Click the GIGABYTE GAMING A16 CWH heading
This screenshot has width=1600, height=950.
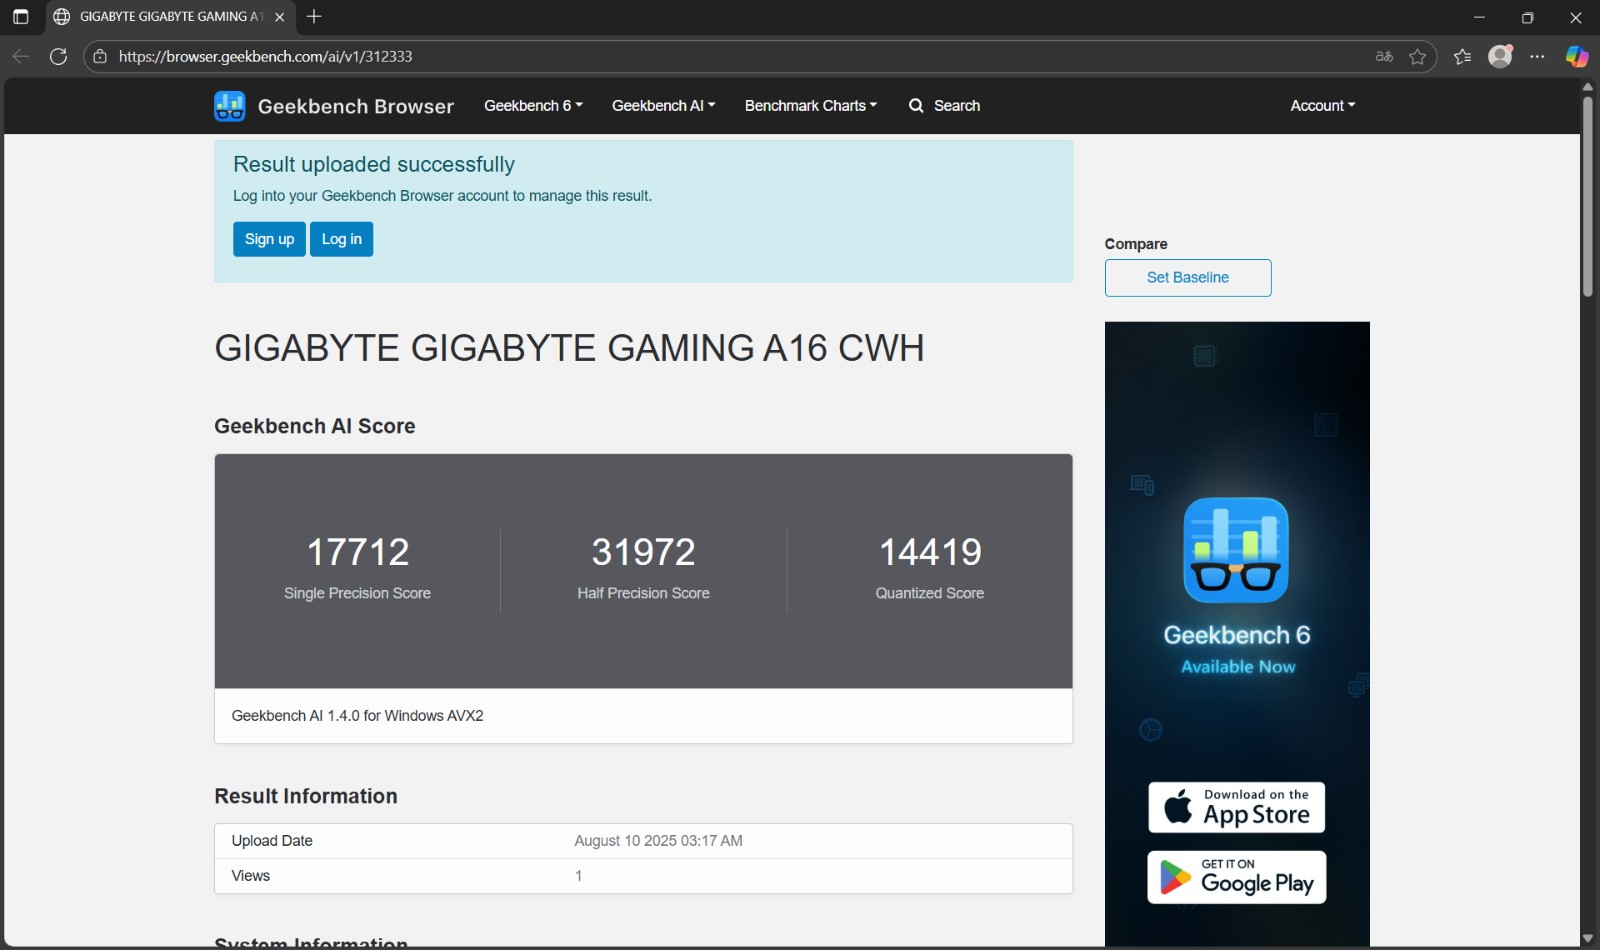569,348
